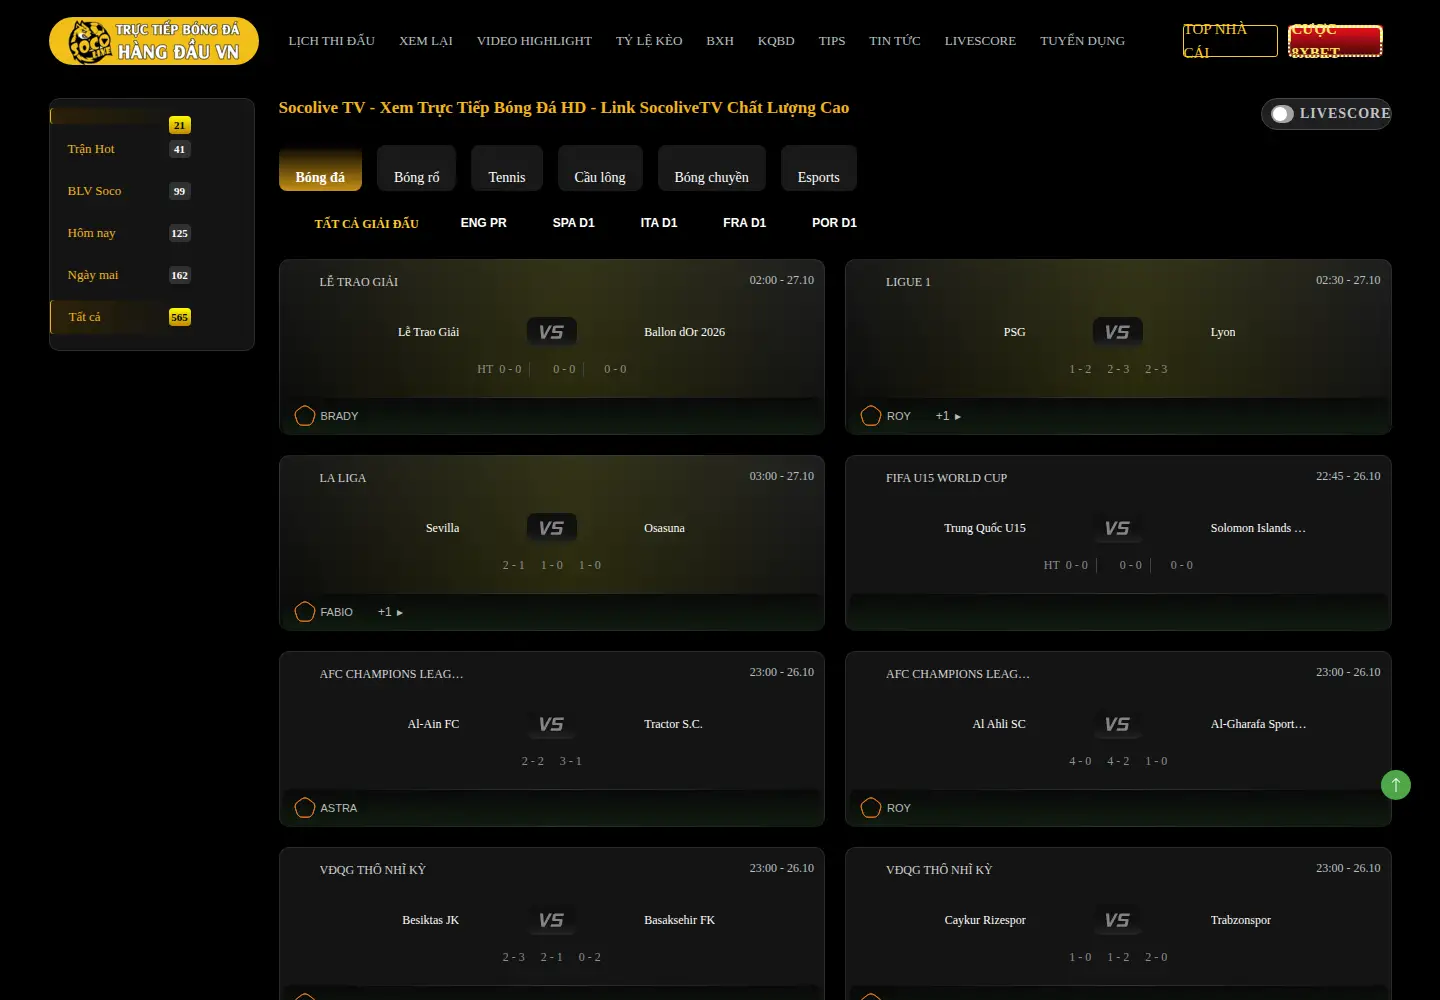This screenshot has height=1000, width=1440.
Task: Open the Esports tab
Action: click(819, 168)
